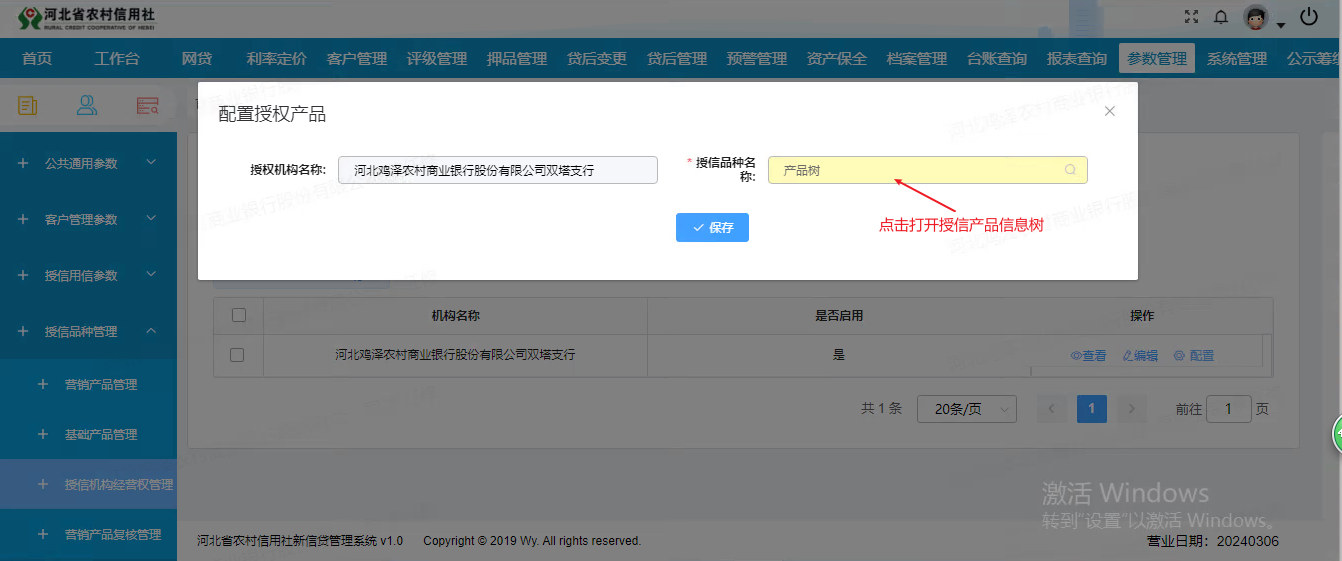Open 资产保全 menu
Image resolution: width=1342 pixels, height=561 pixels.
click(x=837, y=58)
